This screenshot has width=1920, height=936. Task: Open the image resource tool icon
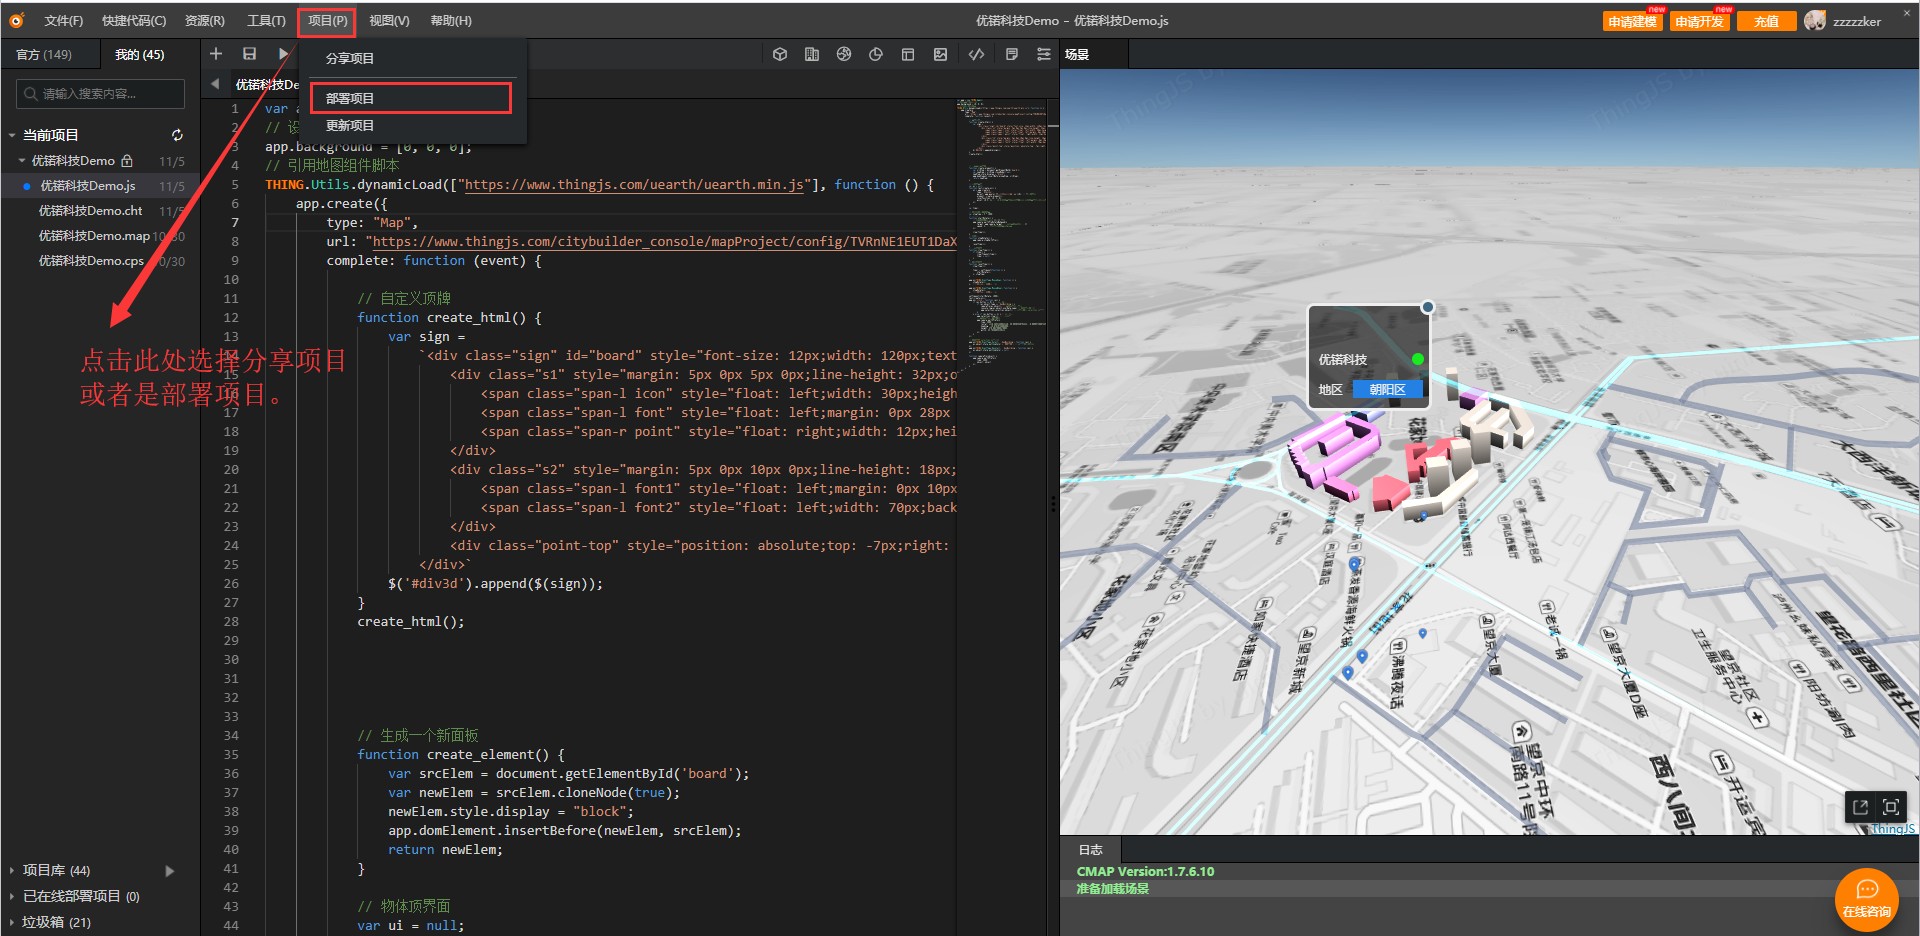tap(940, 54)
